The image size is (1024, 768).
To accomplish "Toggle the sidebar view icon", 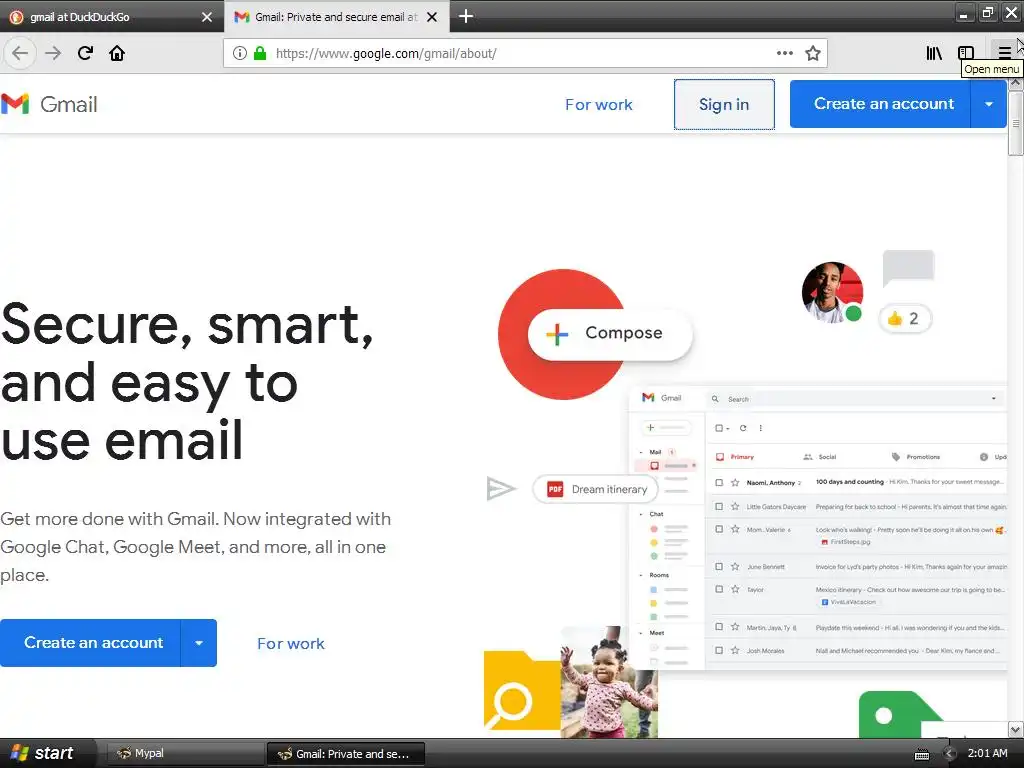I will point(966,53).
